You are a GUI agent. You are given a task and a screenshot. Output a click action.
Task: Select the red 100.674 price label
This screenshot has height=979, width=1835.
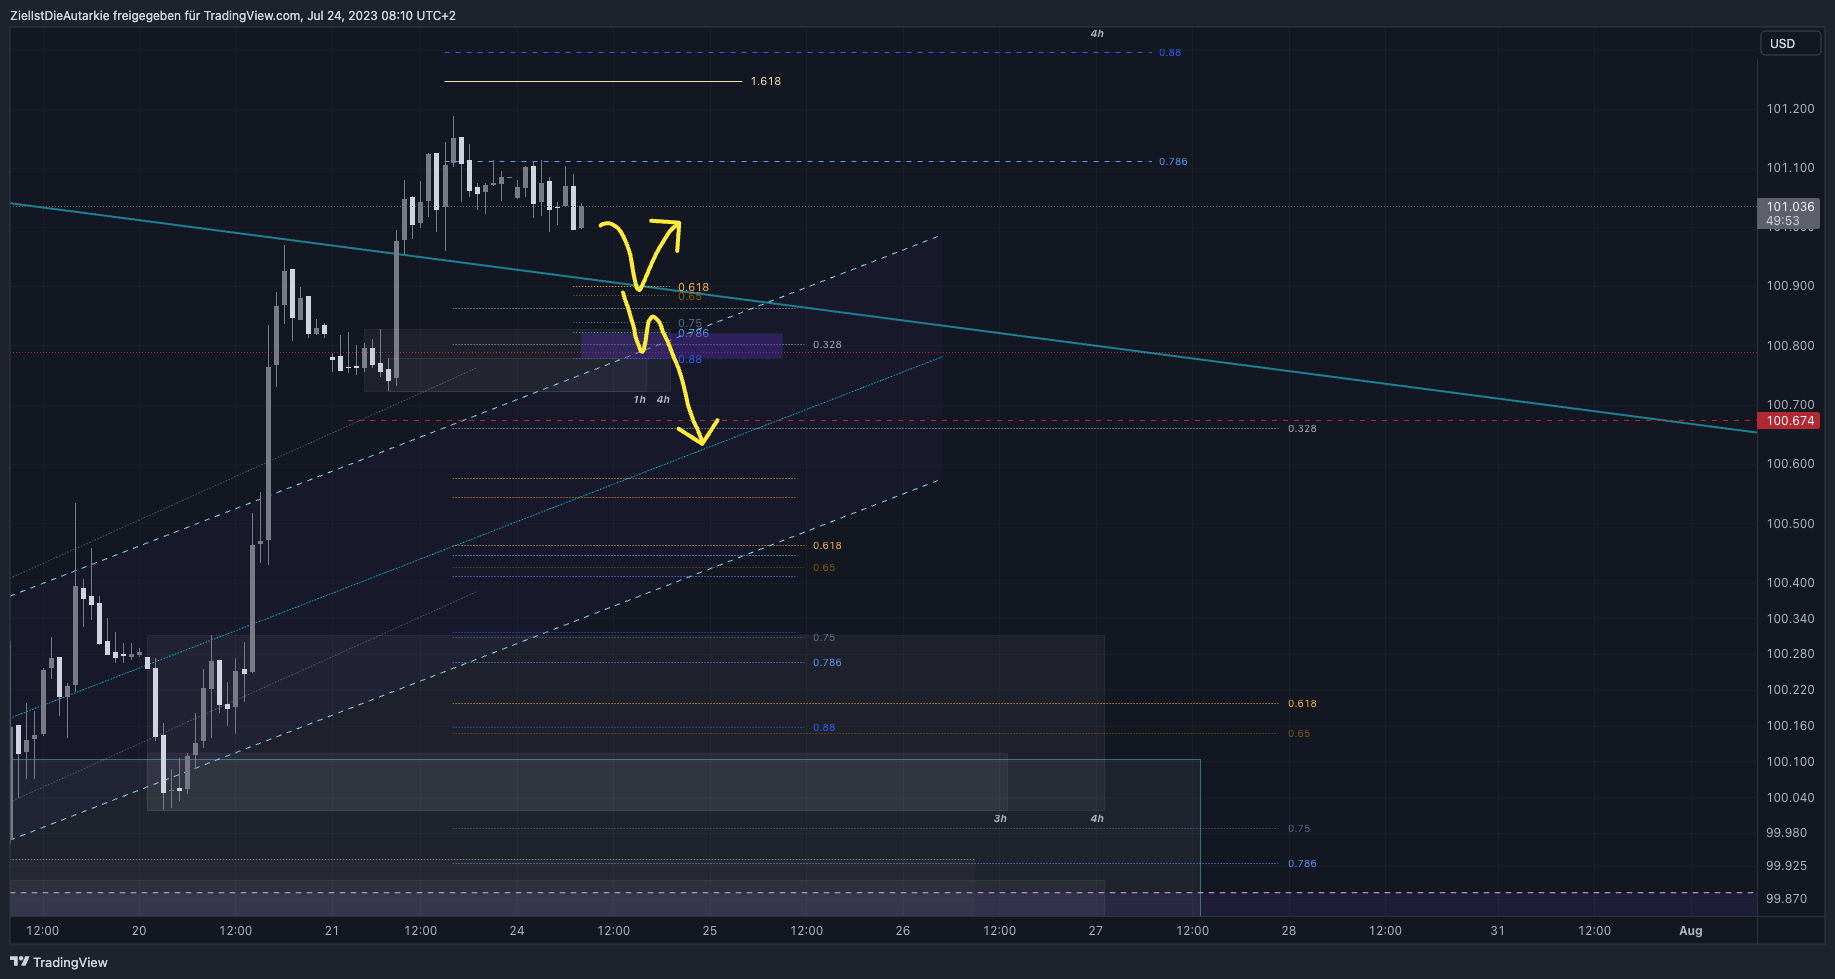tap(1789, 421)
